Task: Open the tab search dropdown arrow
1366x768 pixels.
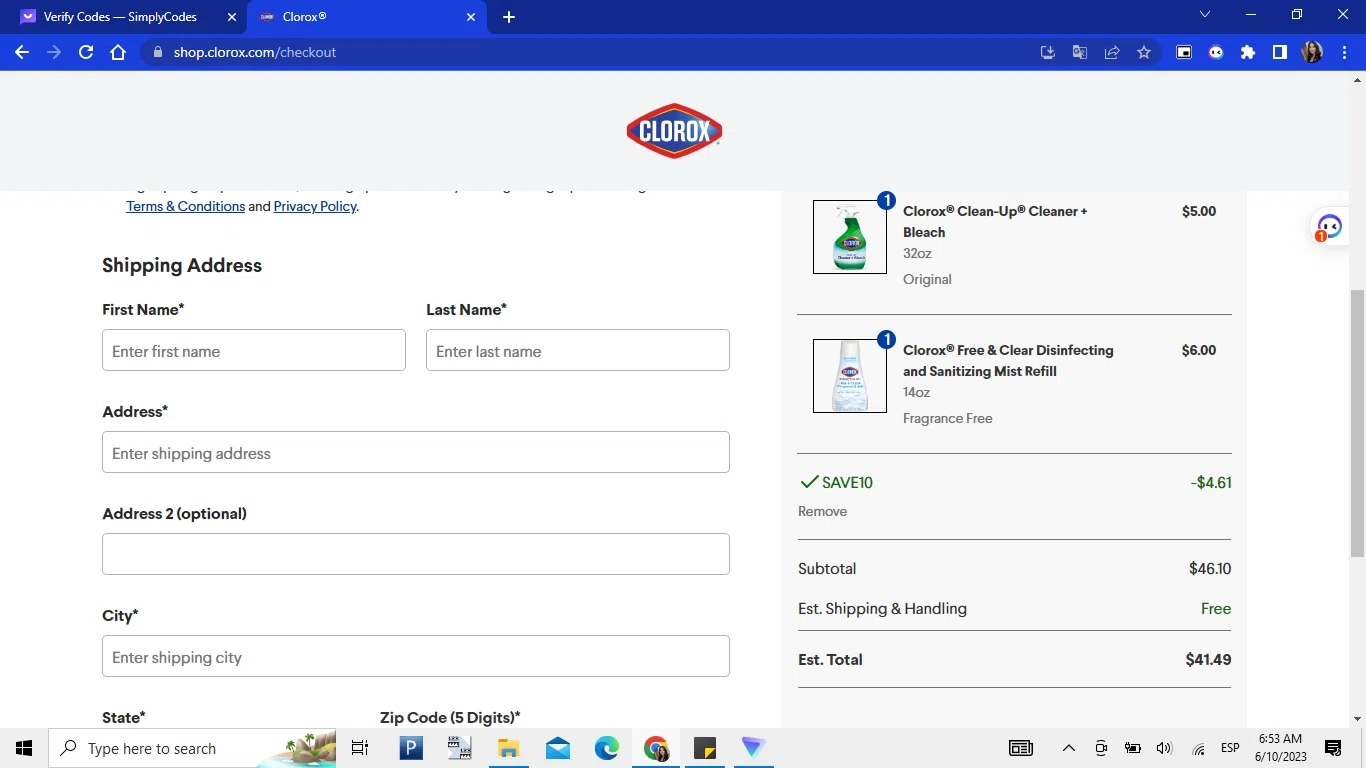Action: point(1205,15)
